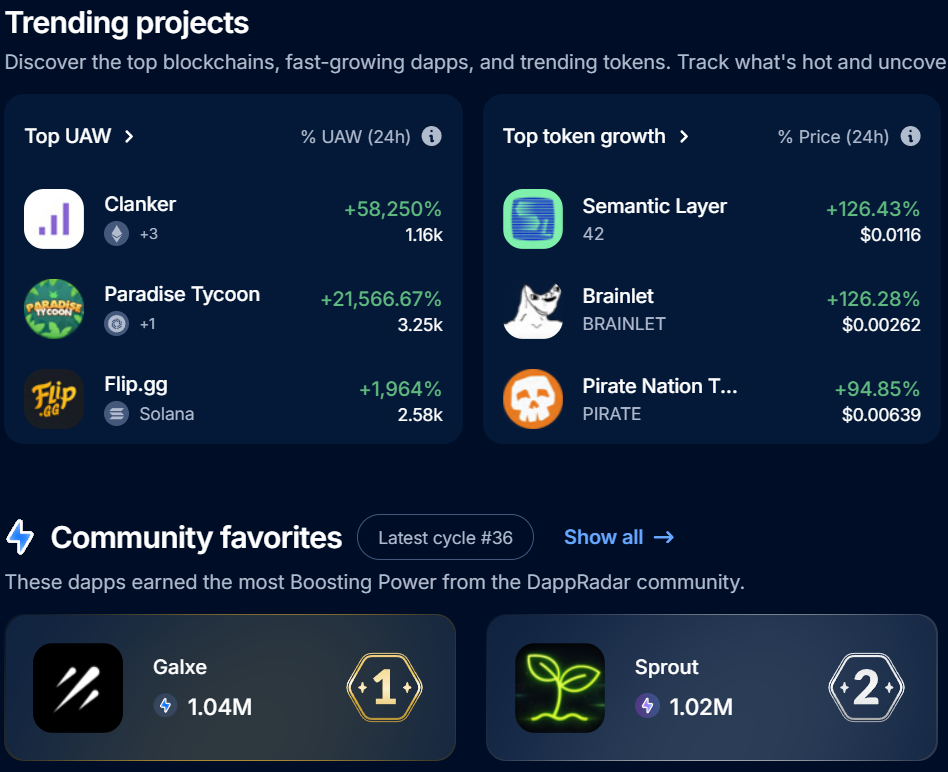Click Solana chain icon under Flip.gg
The width and height of the screenshot is (948, 772).
point(117,414)
